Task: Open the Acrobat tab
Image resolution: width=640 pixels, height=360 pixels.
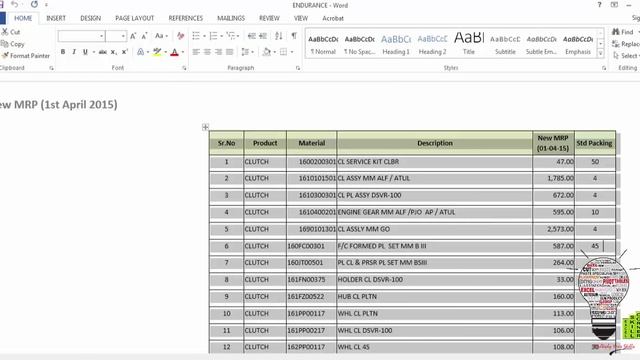Action: pyautogui.click(x=333, y=18)
